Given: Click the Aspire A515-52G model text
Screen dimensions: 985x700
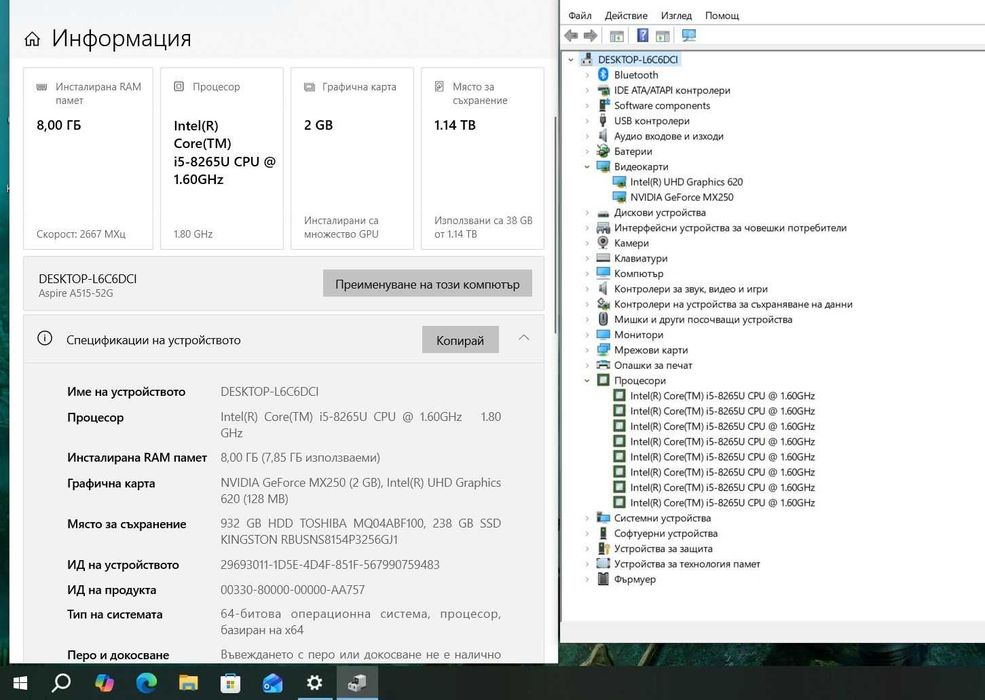Looking at the screenshot, I should coord(75,293).
